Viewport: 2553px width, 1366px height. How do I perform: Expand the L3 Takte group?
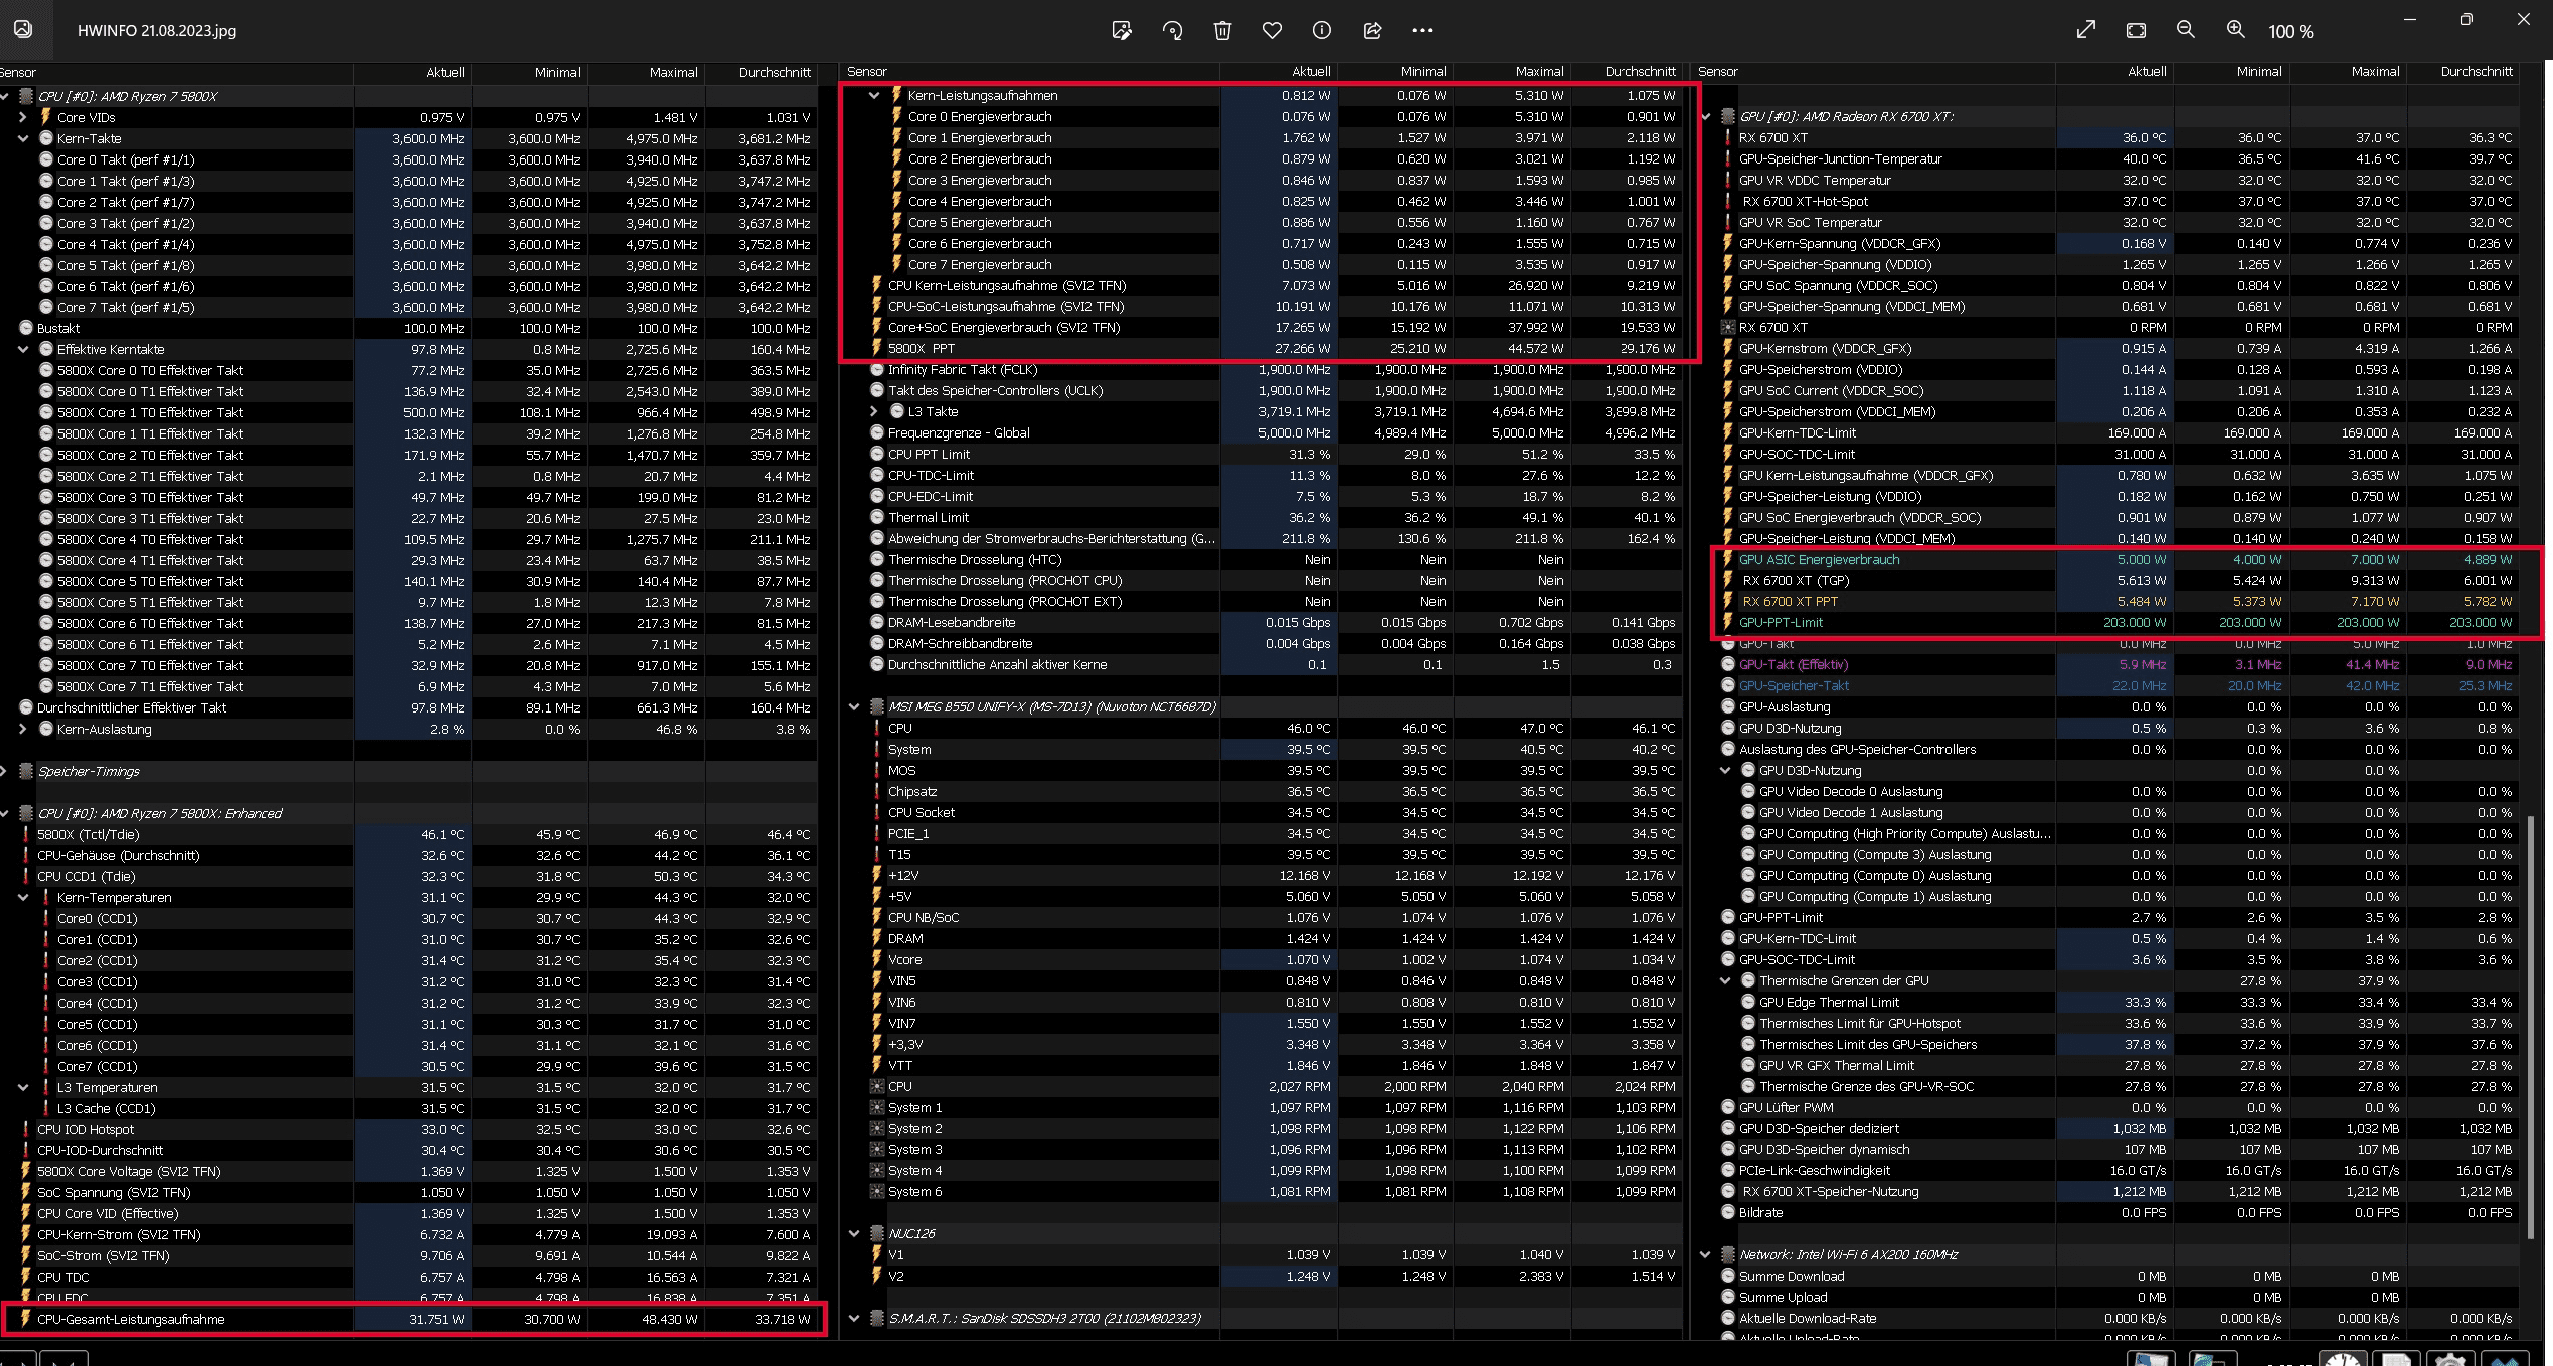tap(874, 411)
